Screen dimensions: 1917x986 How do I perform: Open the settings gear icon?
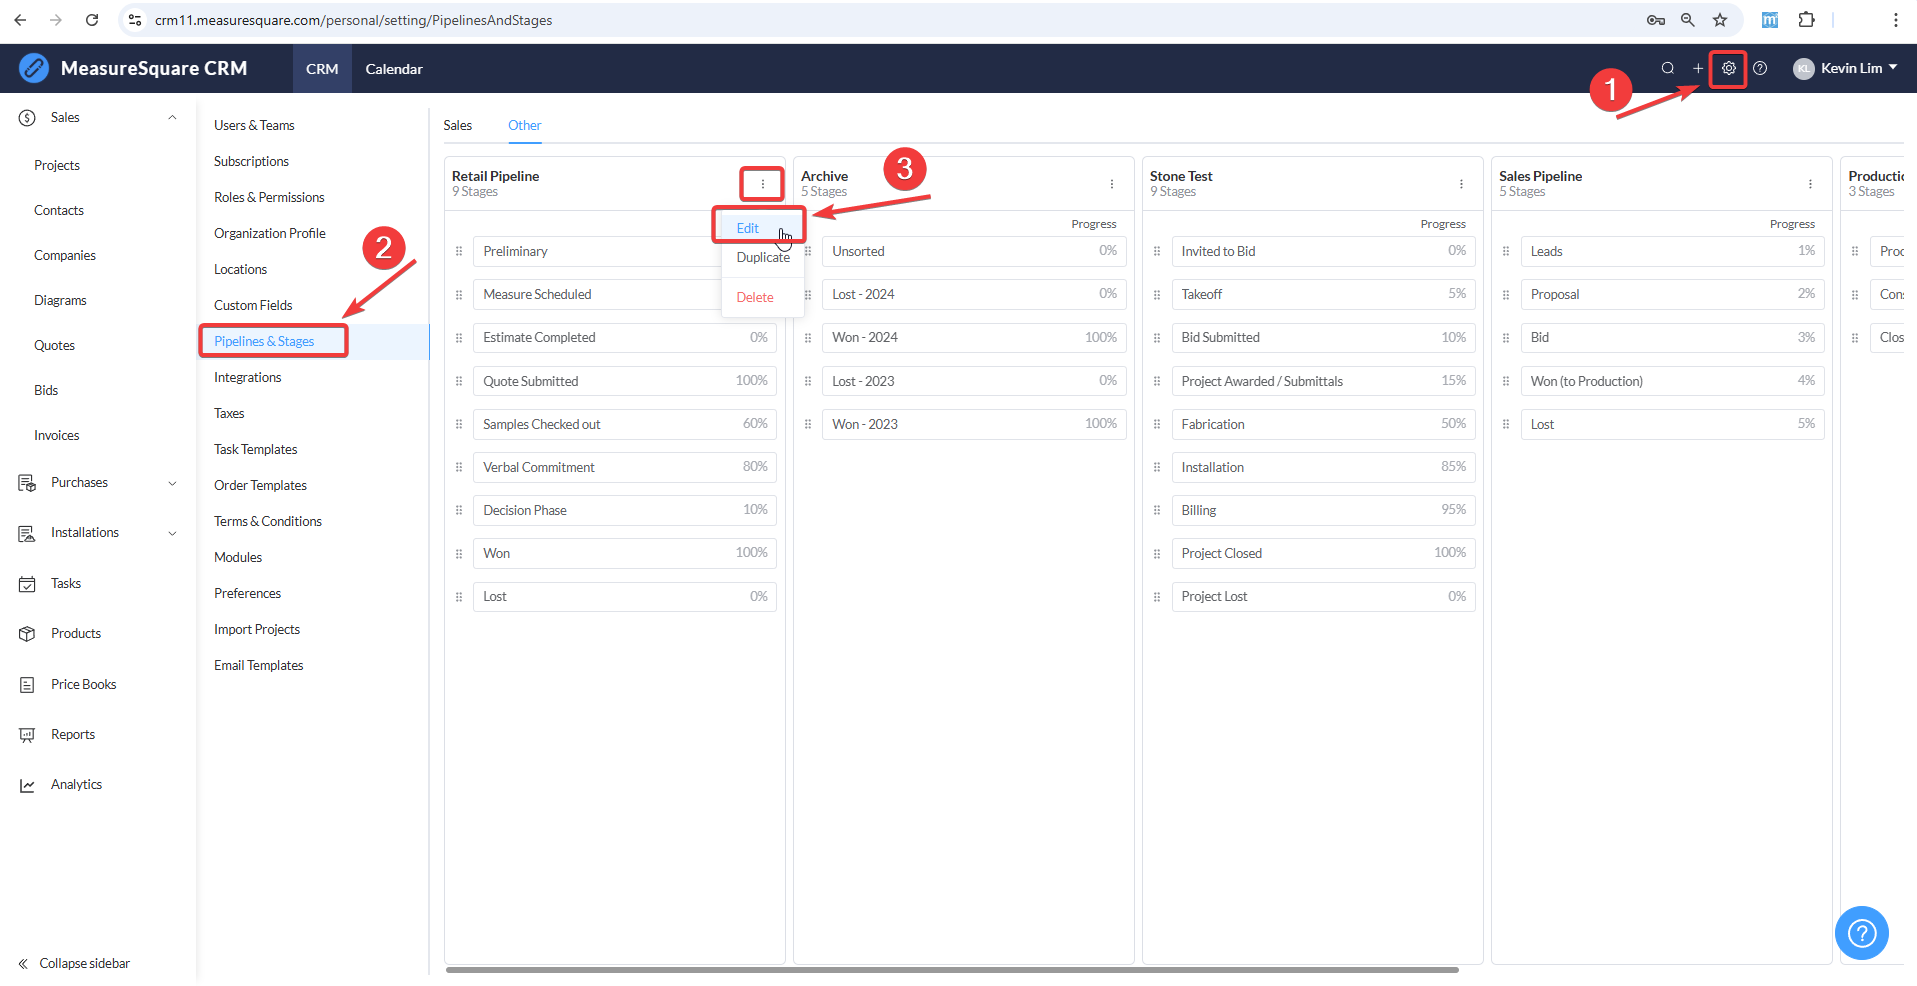1728,69
